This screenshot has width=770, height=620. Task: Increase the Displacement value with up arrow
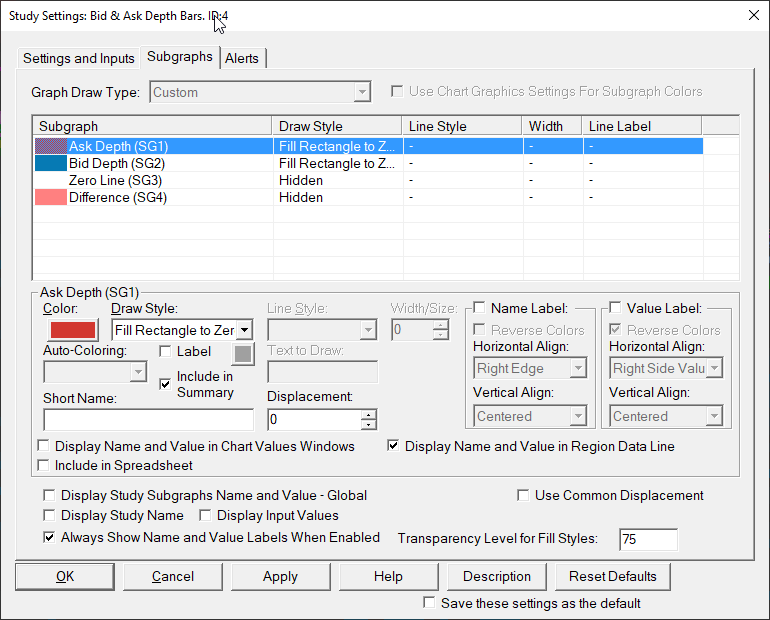point(368,415)
